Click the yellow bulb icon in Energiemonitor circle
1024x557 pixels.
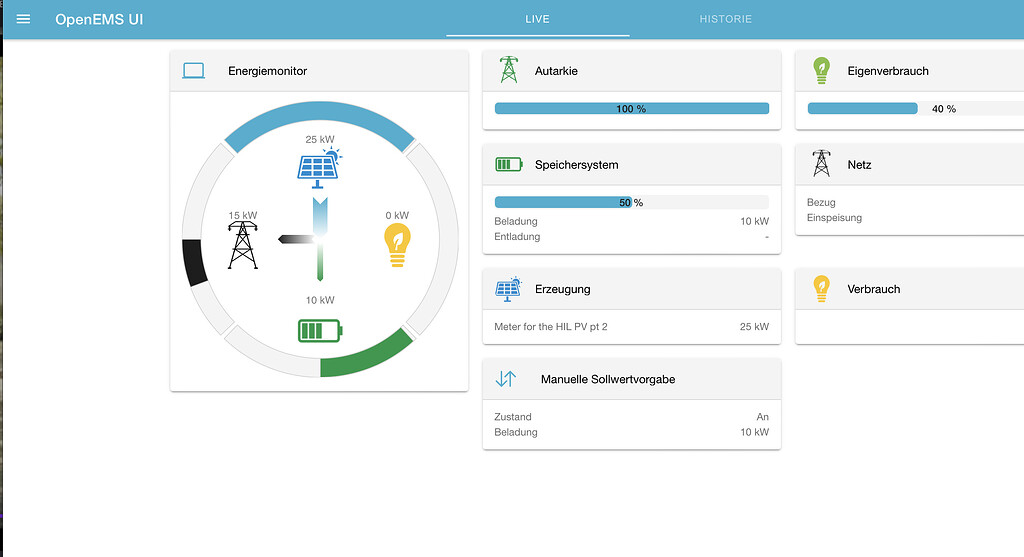point(397,245)
